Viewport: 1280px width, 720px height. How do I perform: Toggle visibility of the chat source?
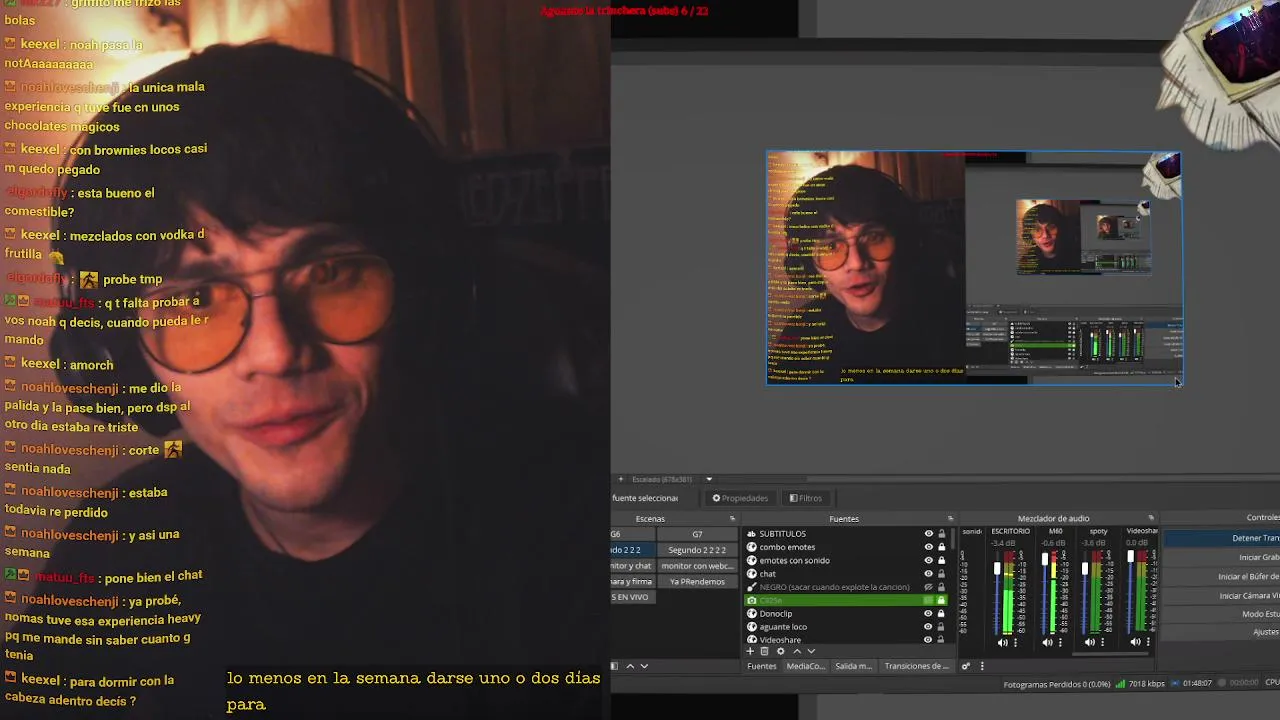click(928, 574)
